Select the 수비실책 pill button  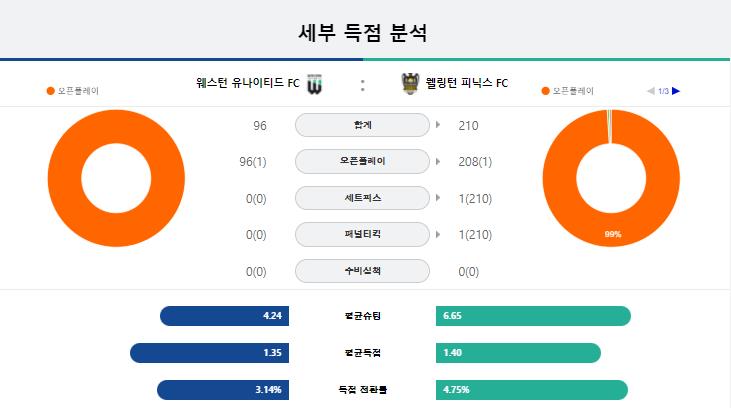coord(362,271)
